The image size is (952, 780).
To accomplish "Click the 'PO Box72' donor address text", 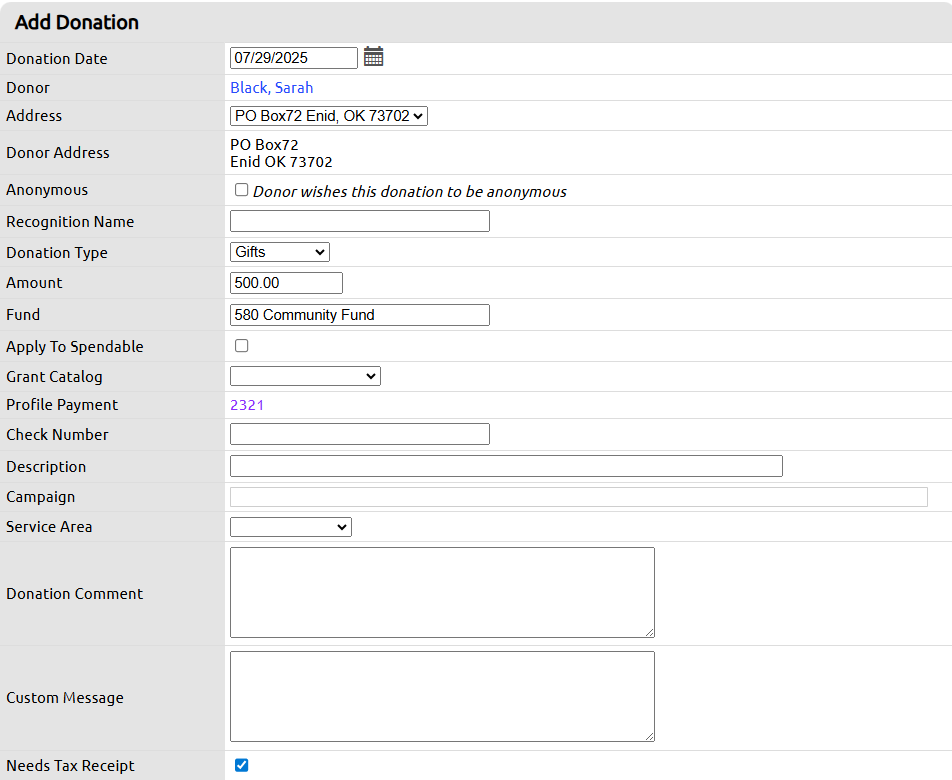I will click(x=264, y=145).
